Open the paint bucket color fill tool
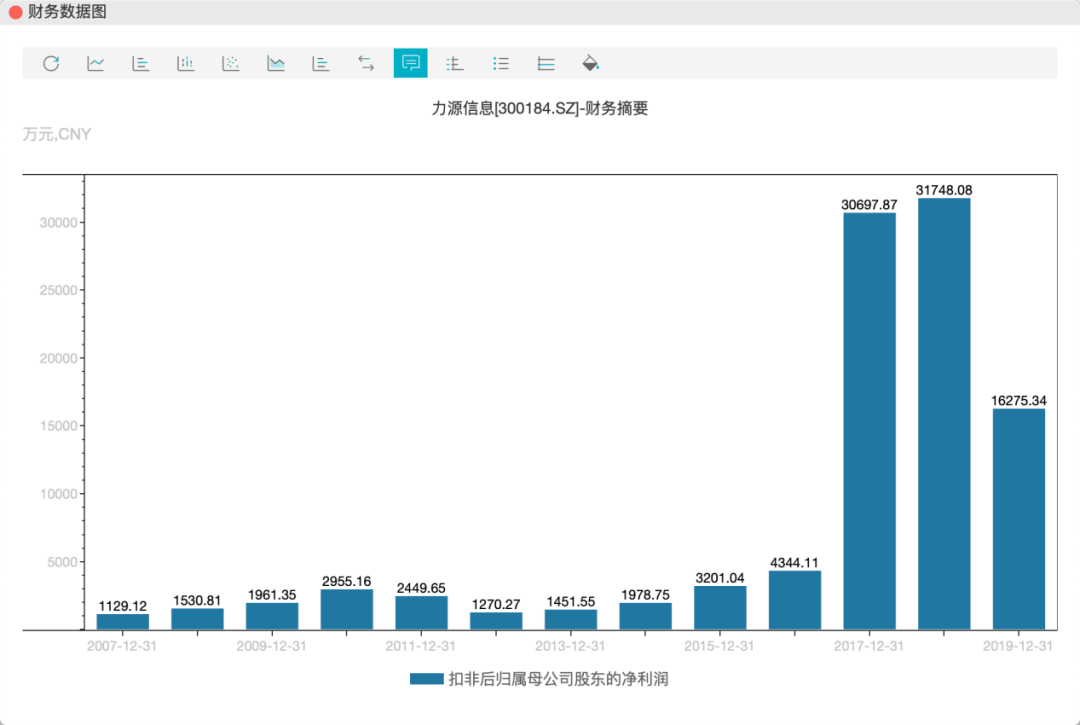 (x=591, y=63)
